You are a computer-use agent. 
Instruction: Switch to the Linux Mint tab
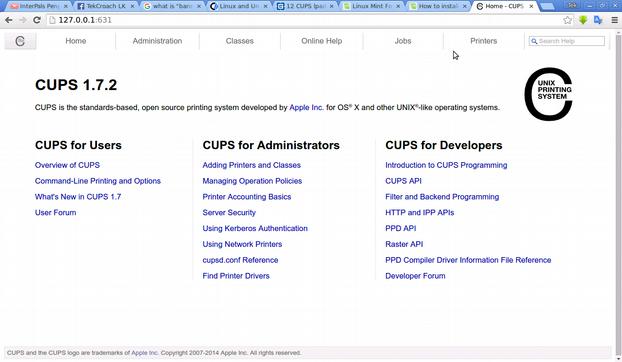[x=372, y=6]
